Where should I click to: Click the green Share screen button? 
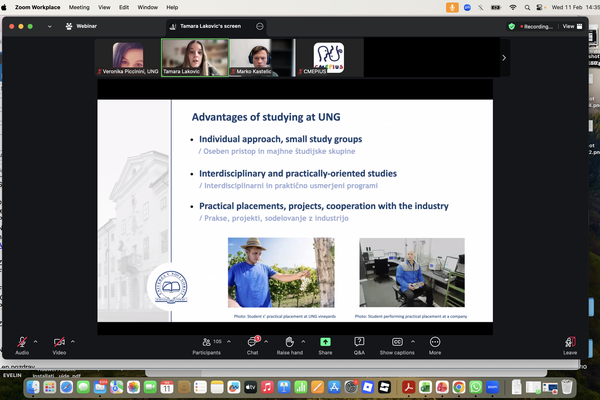pos(325,345)
